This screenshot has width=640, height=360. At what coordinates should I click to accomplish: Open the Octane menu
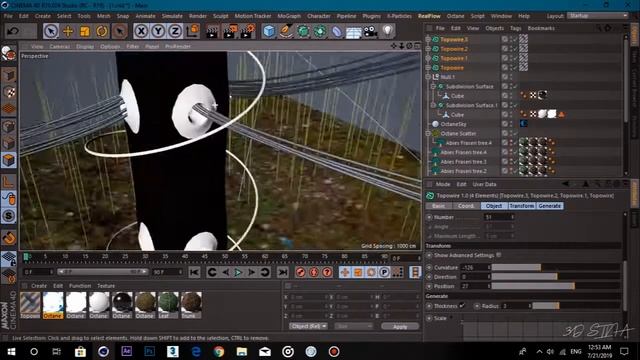tap(455, 16)
